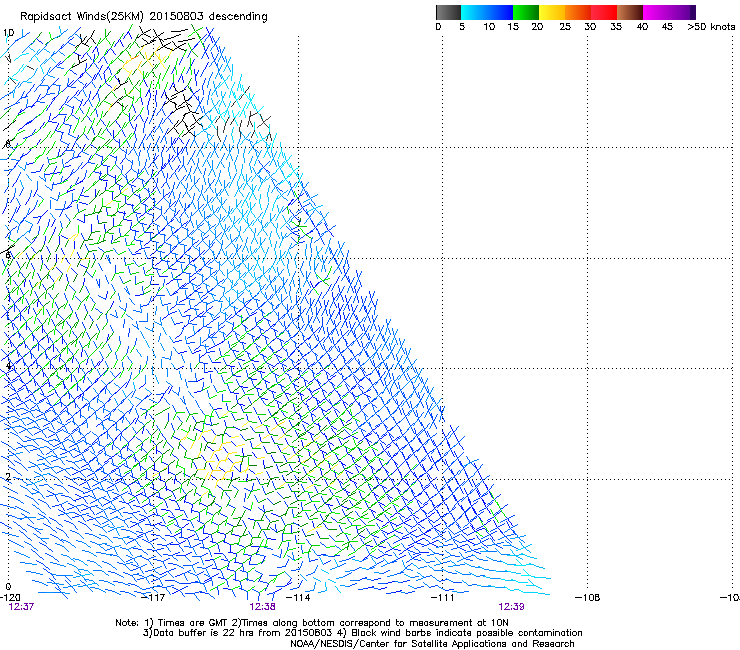Click the '5' label under the color bar

462,27
